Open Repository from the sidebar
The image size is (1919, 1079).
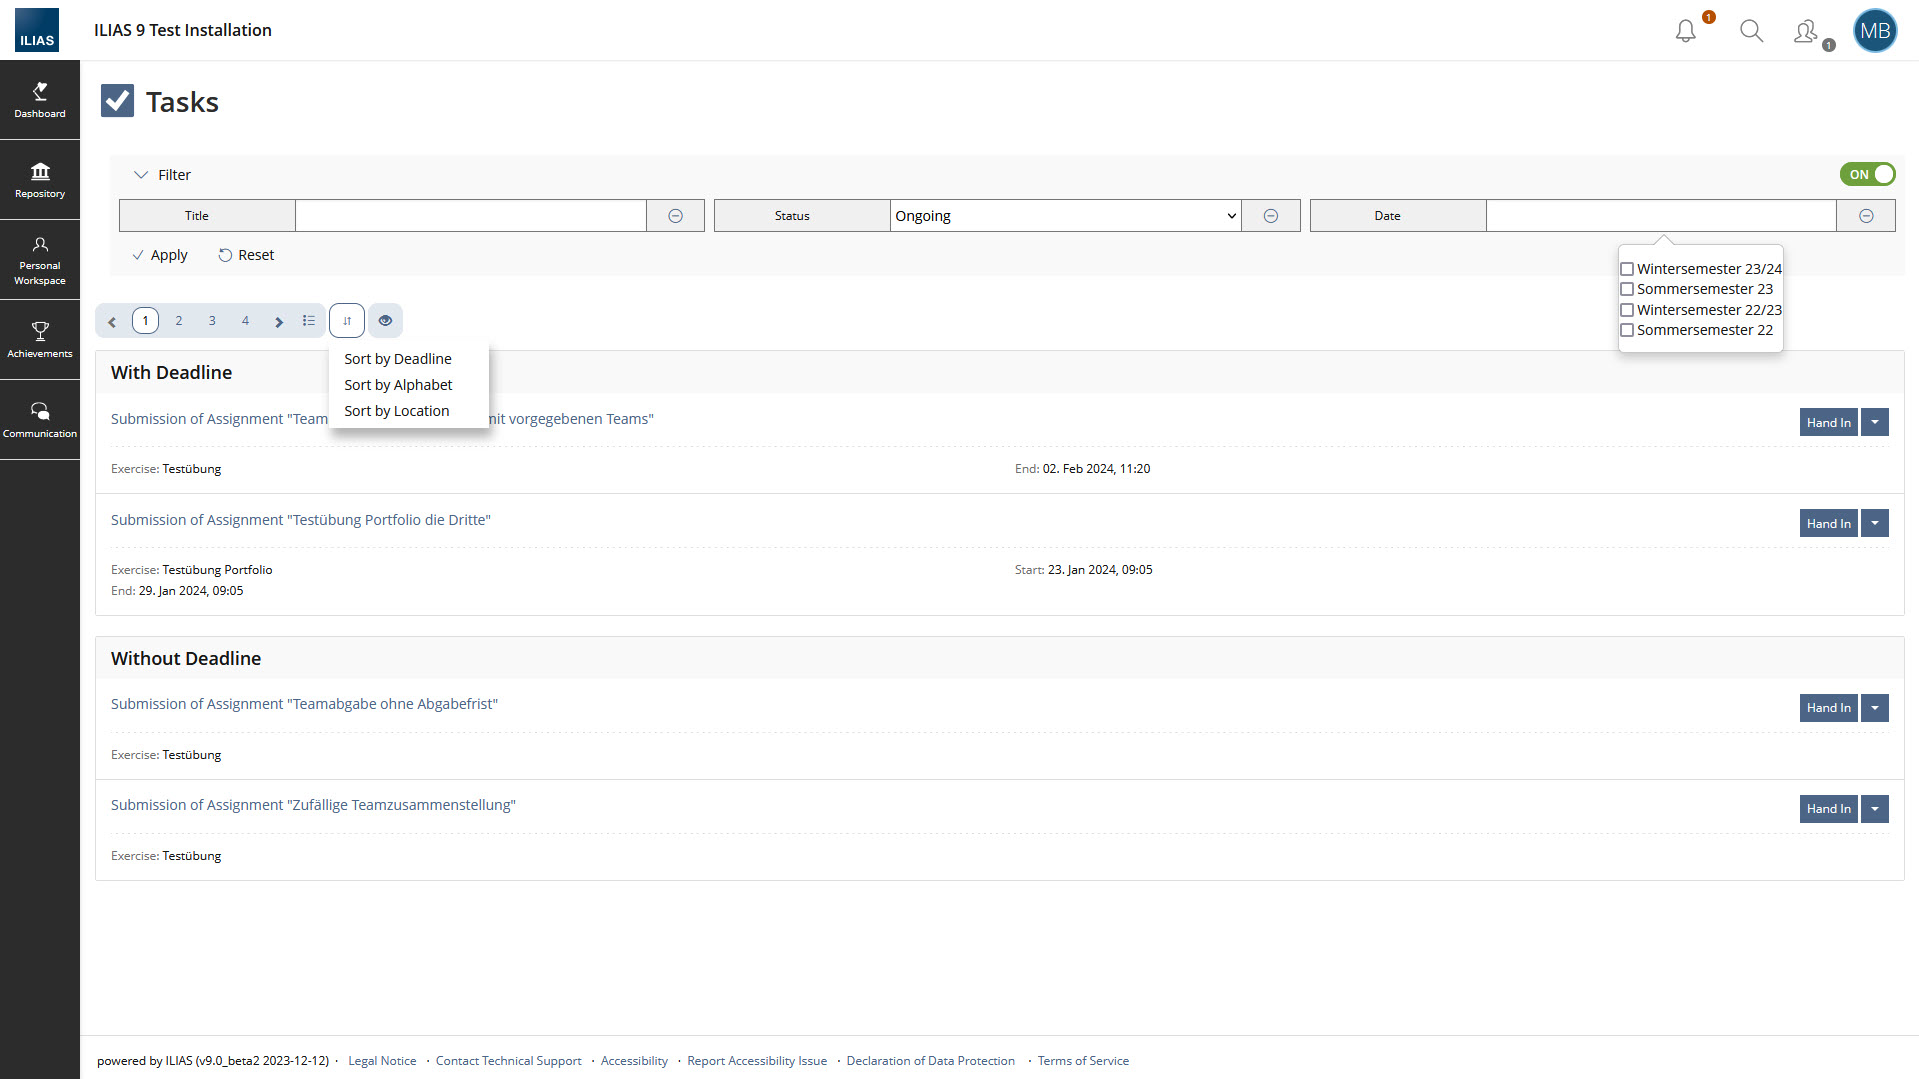(x=40, y=180)
